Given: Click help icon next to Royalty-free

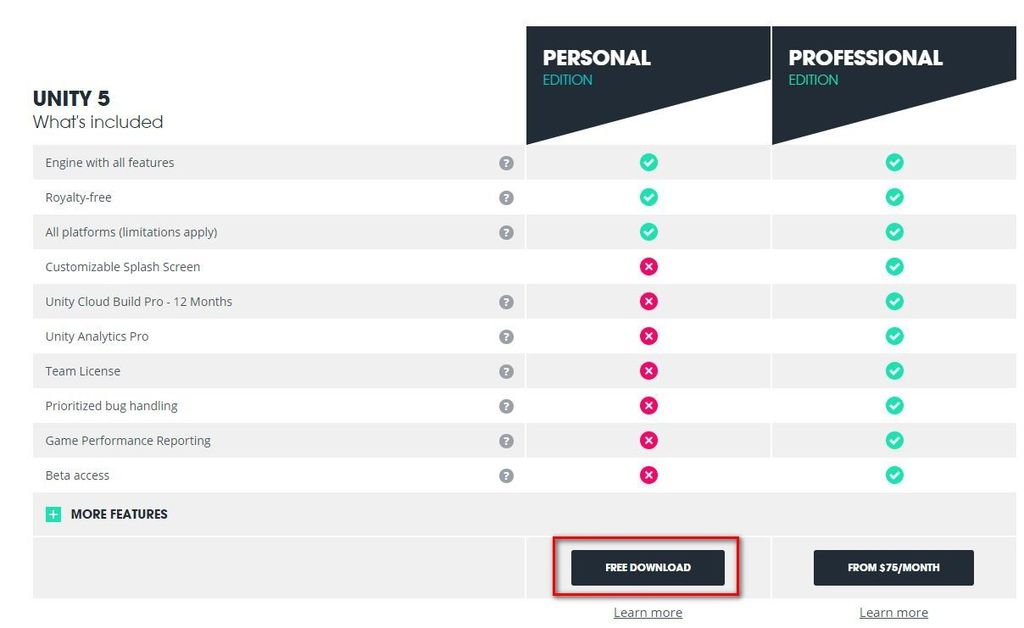Looking at the screenshot, I should tap(506, 198).
